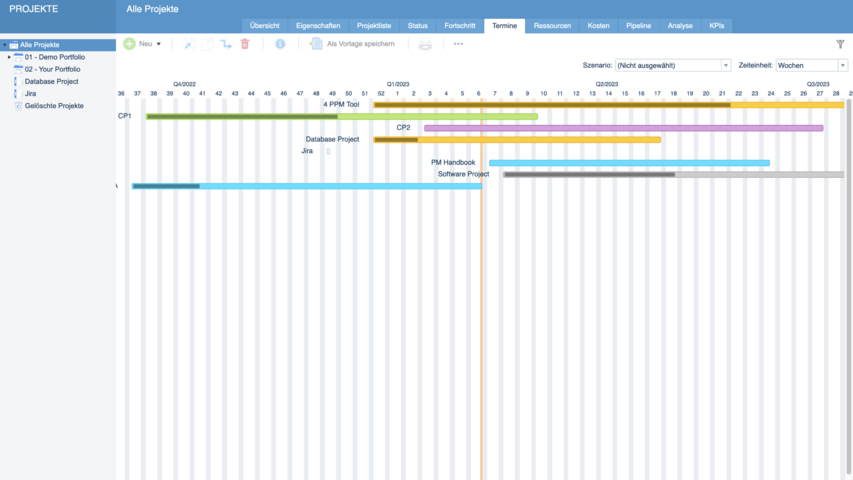Open the Zeiteinheit dropdown

pyautogui.click(x=812, y=65)
